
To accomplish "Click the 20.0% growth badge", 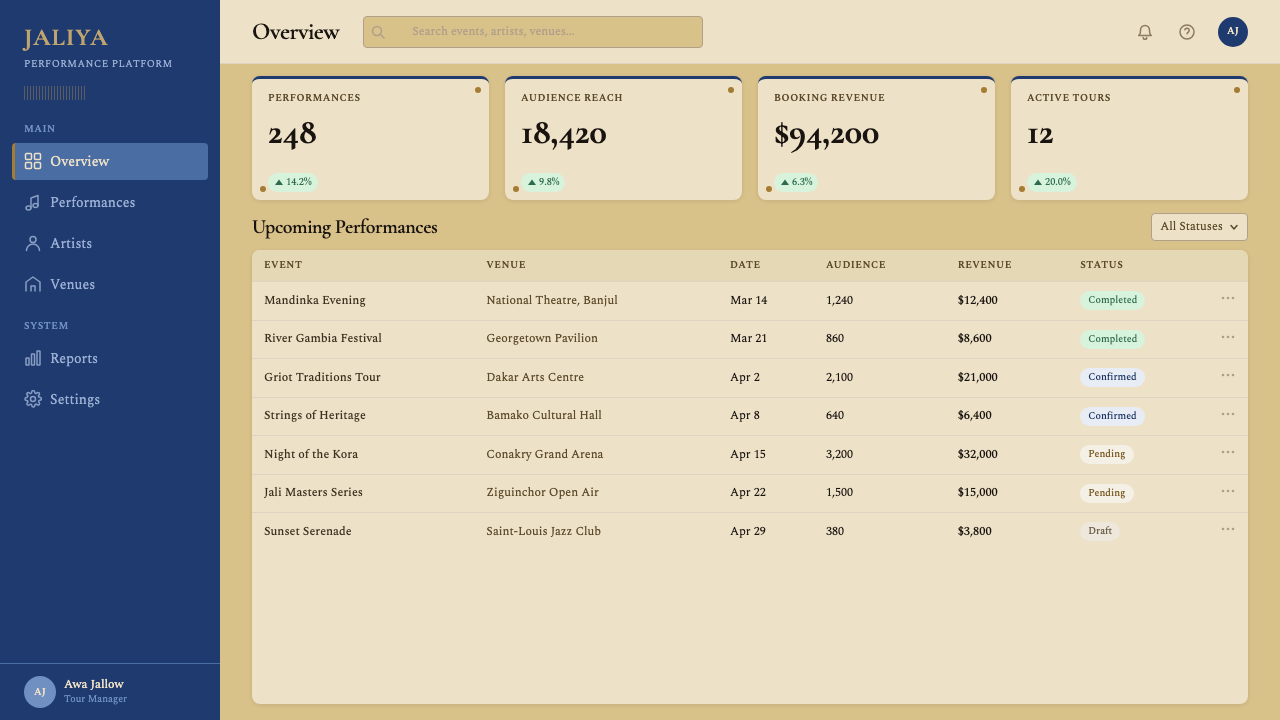I will 1052,182.
